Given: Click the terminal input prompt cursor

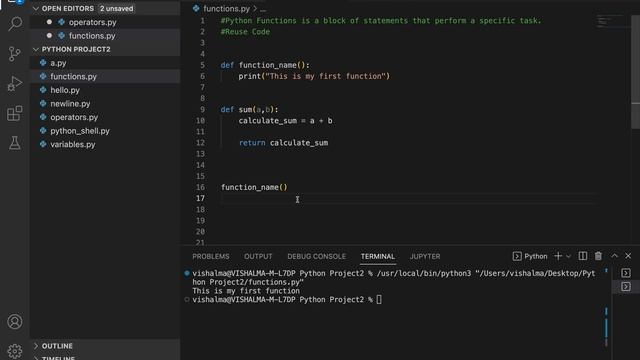Looking at the screenshot, I should pyautogui.click(x=379, y=300).
